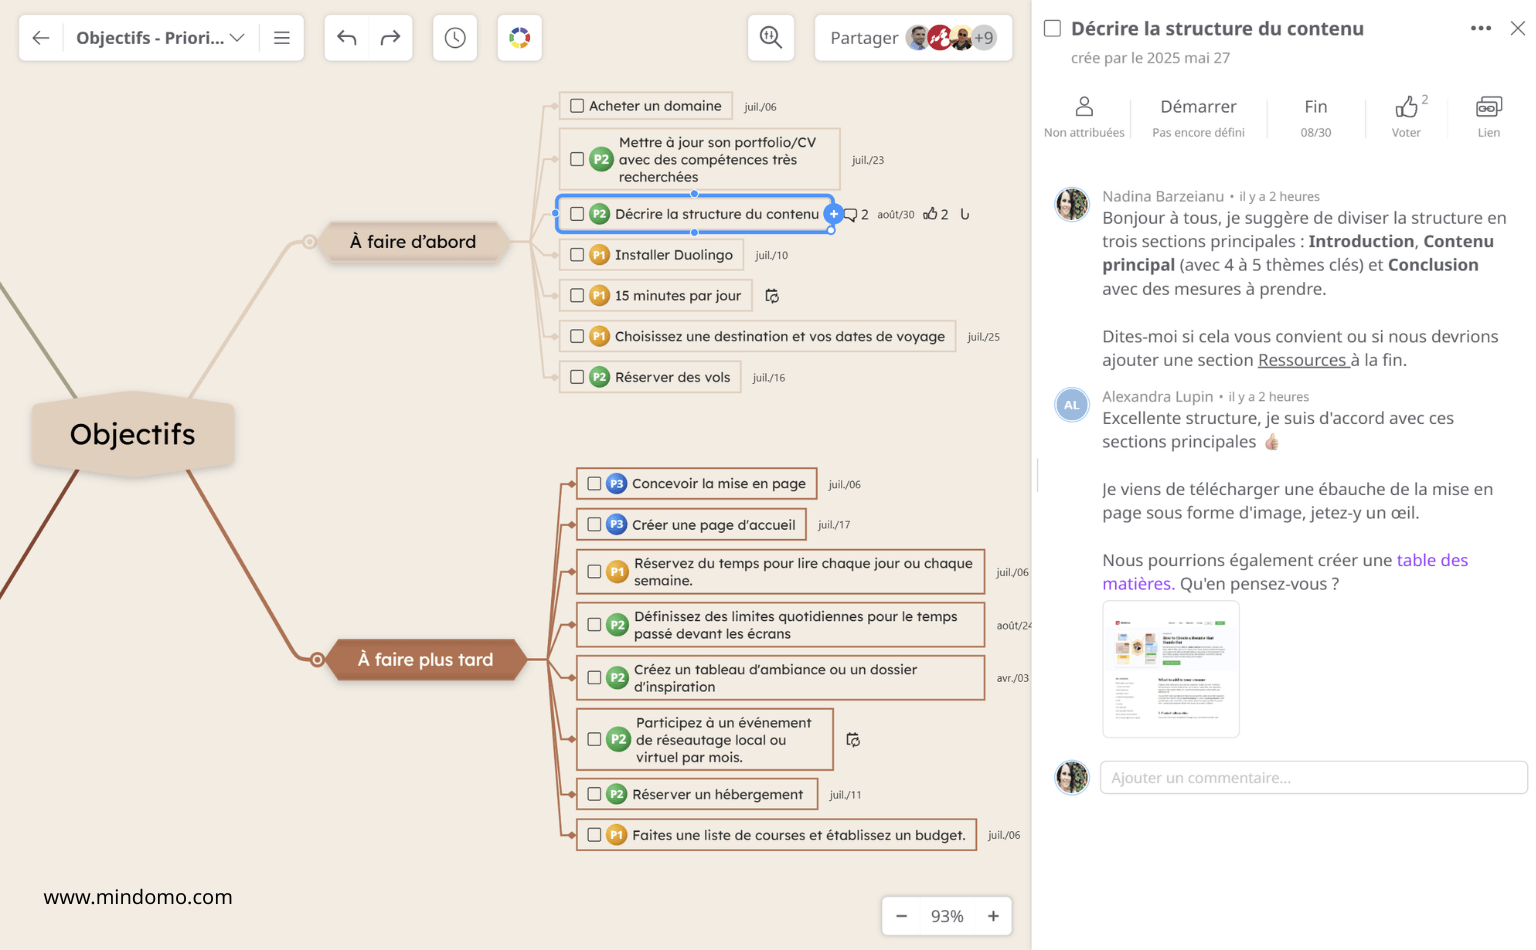Image resolution: width=1536 pixels, height=950 pixels.
Task: Click the back arrow beside map title
Action: point(40,37)
